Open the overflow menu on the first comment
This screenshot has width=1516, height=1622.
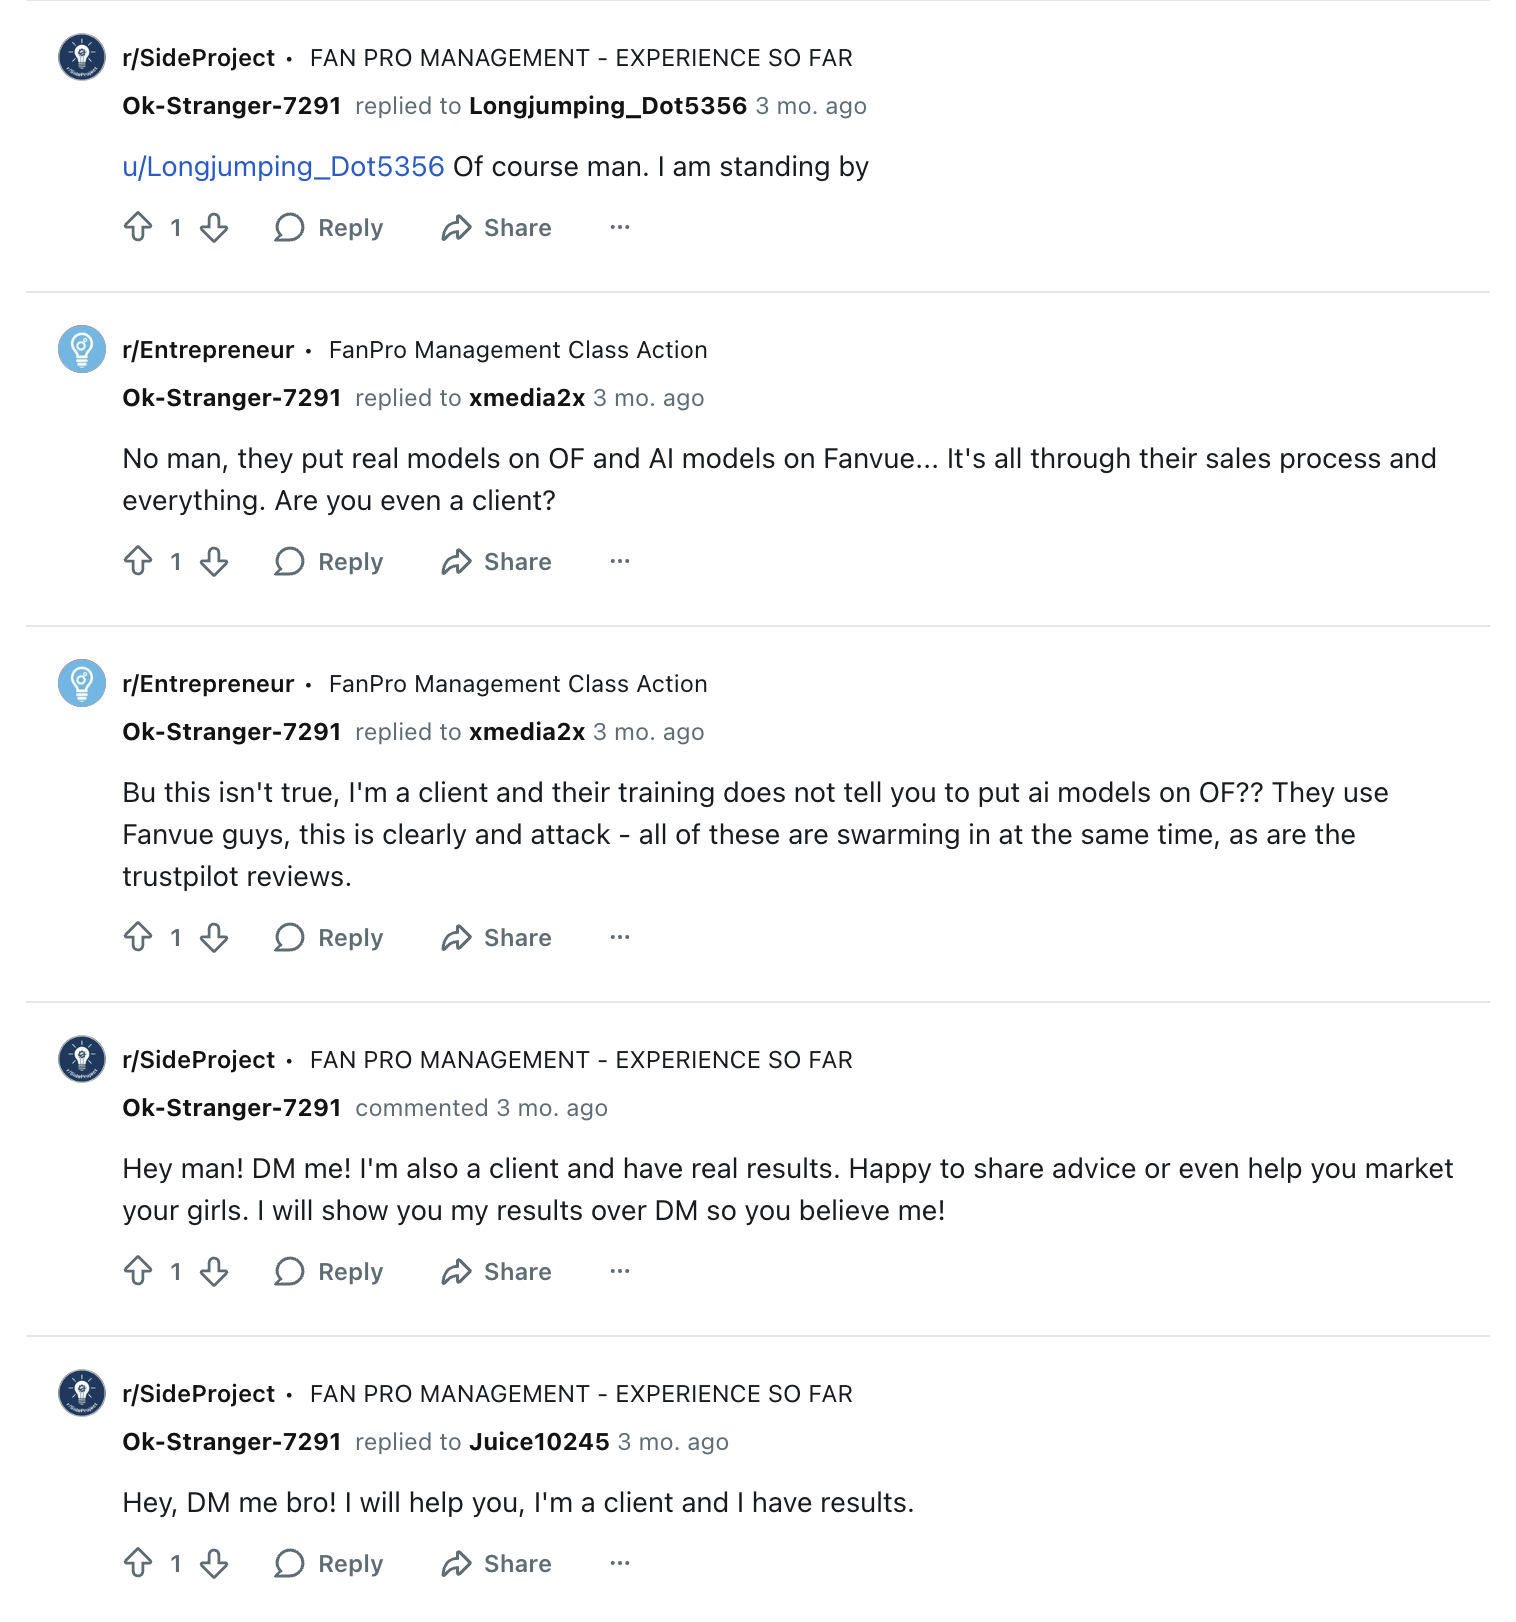pos(620,227)
